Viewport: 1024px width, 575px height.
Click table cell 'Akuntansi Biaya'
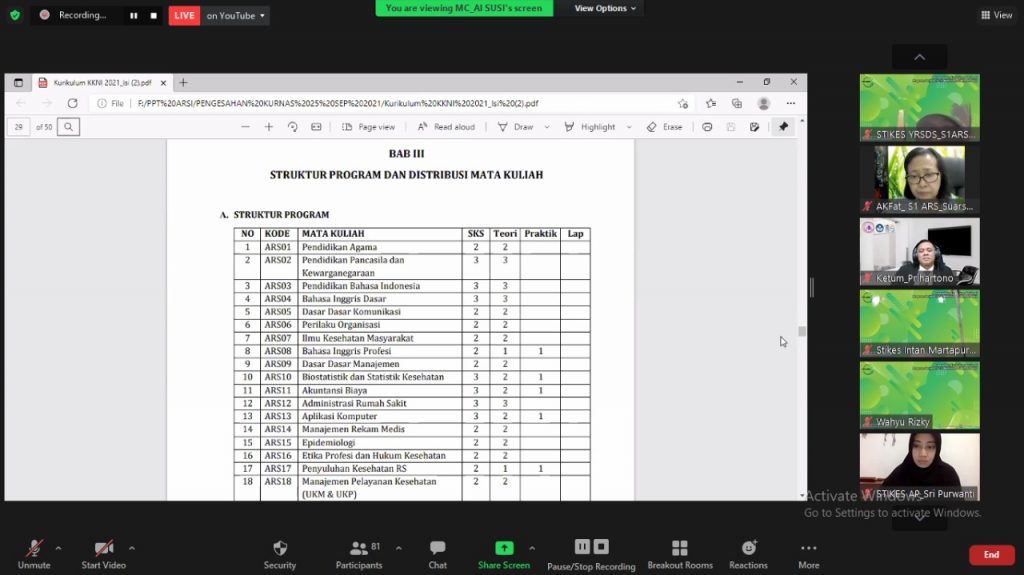[334, 390]
